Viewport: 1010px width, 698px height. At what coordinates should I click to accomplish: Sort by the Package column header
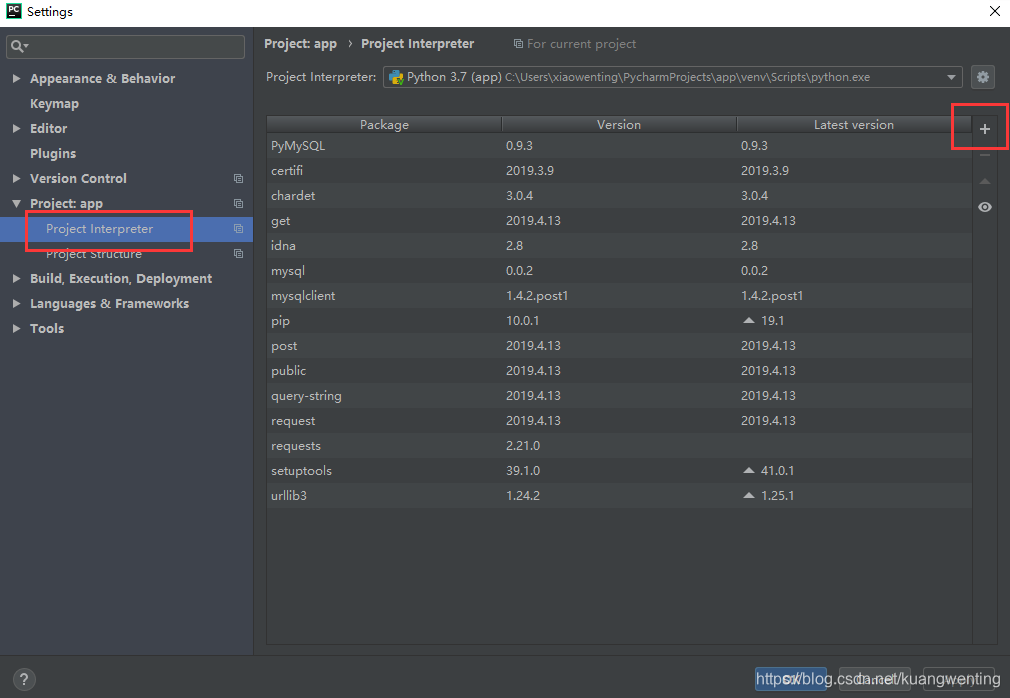[384, 125]
